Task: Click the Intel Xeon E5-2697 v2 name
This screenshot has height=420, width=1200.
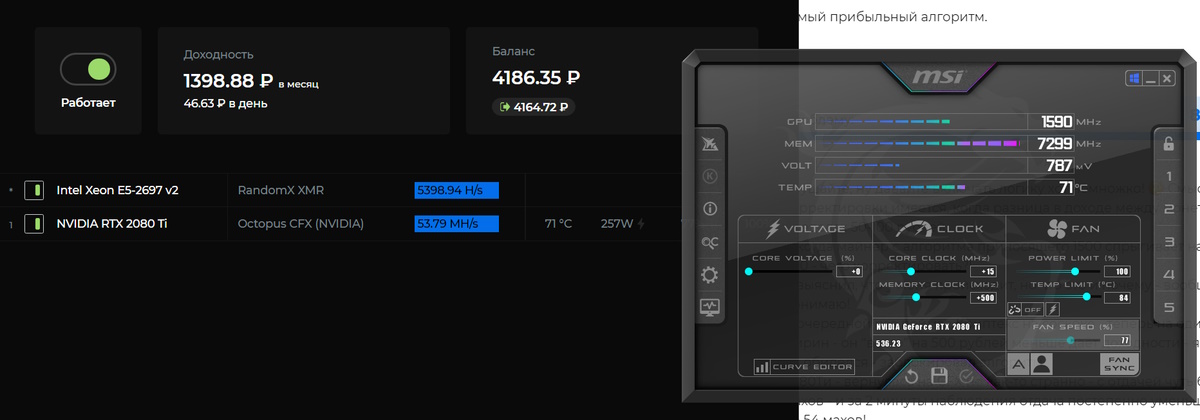Action: tap(117, 190)
